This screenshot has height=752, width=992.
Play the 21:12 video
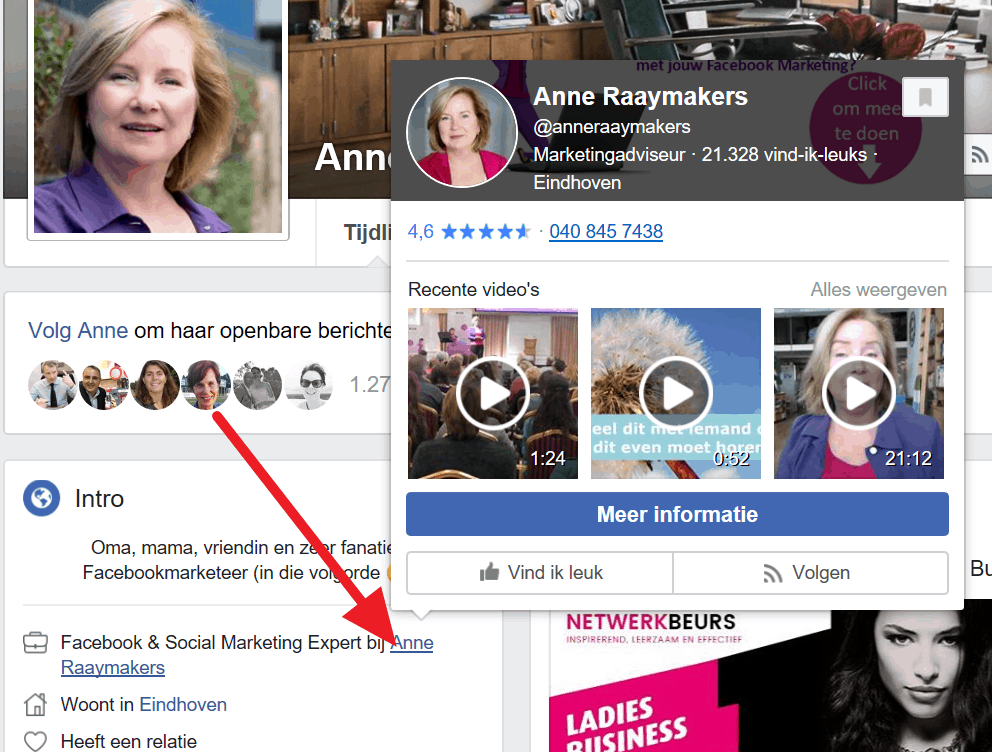[x=859, y=393]
